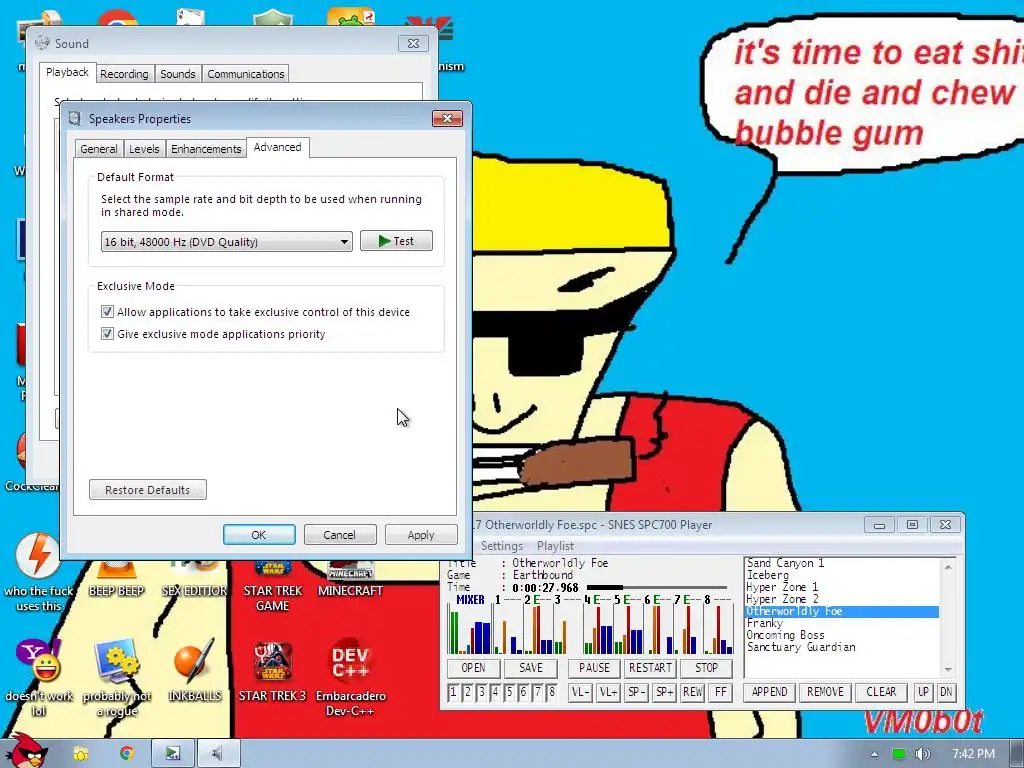Click the volume icon in the system tray
Viewport: 1024px width, 768px height.
pyautogui.click(x=923, y=754)
